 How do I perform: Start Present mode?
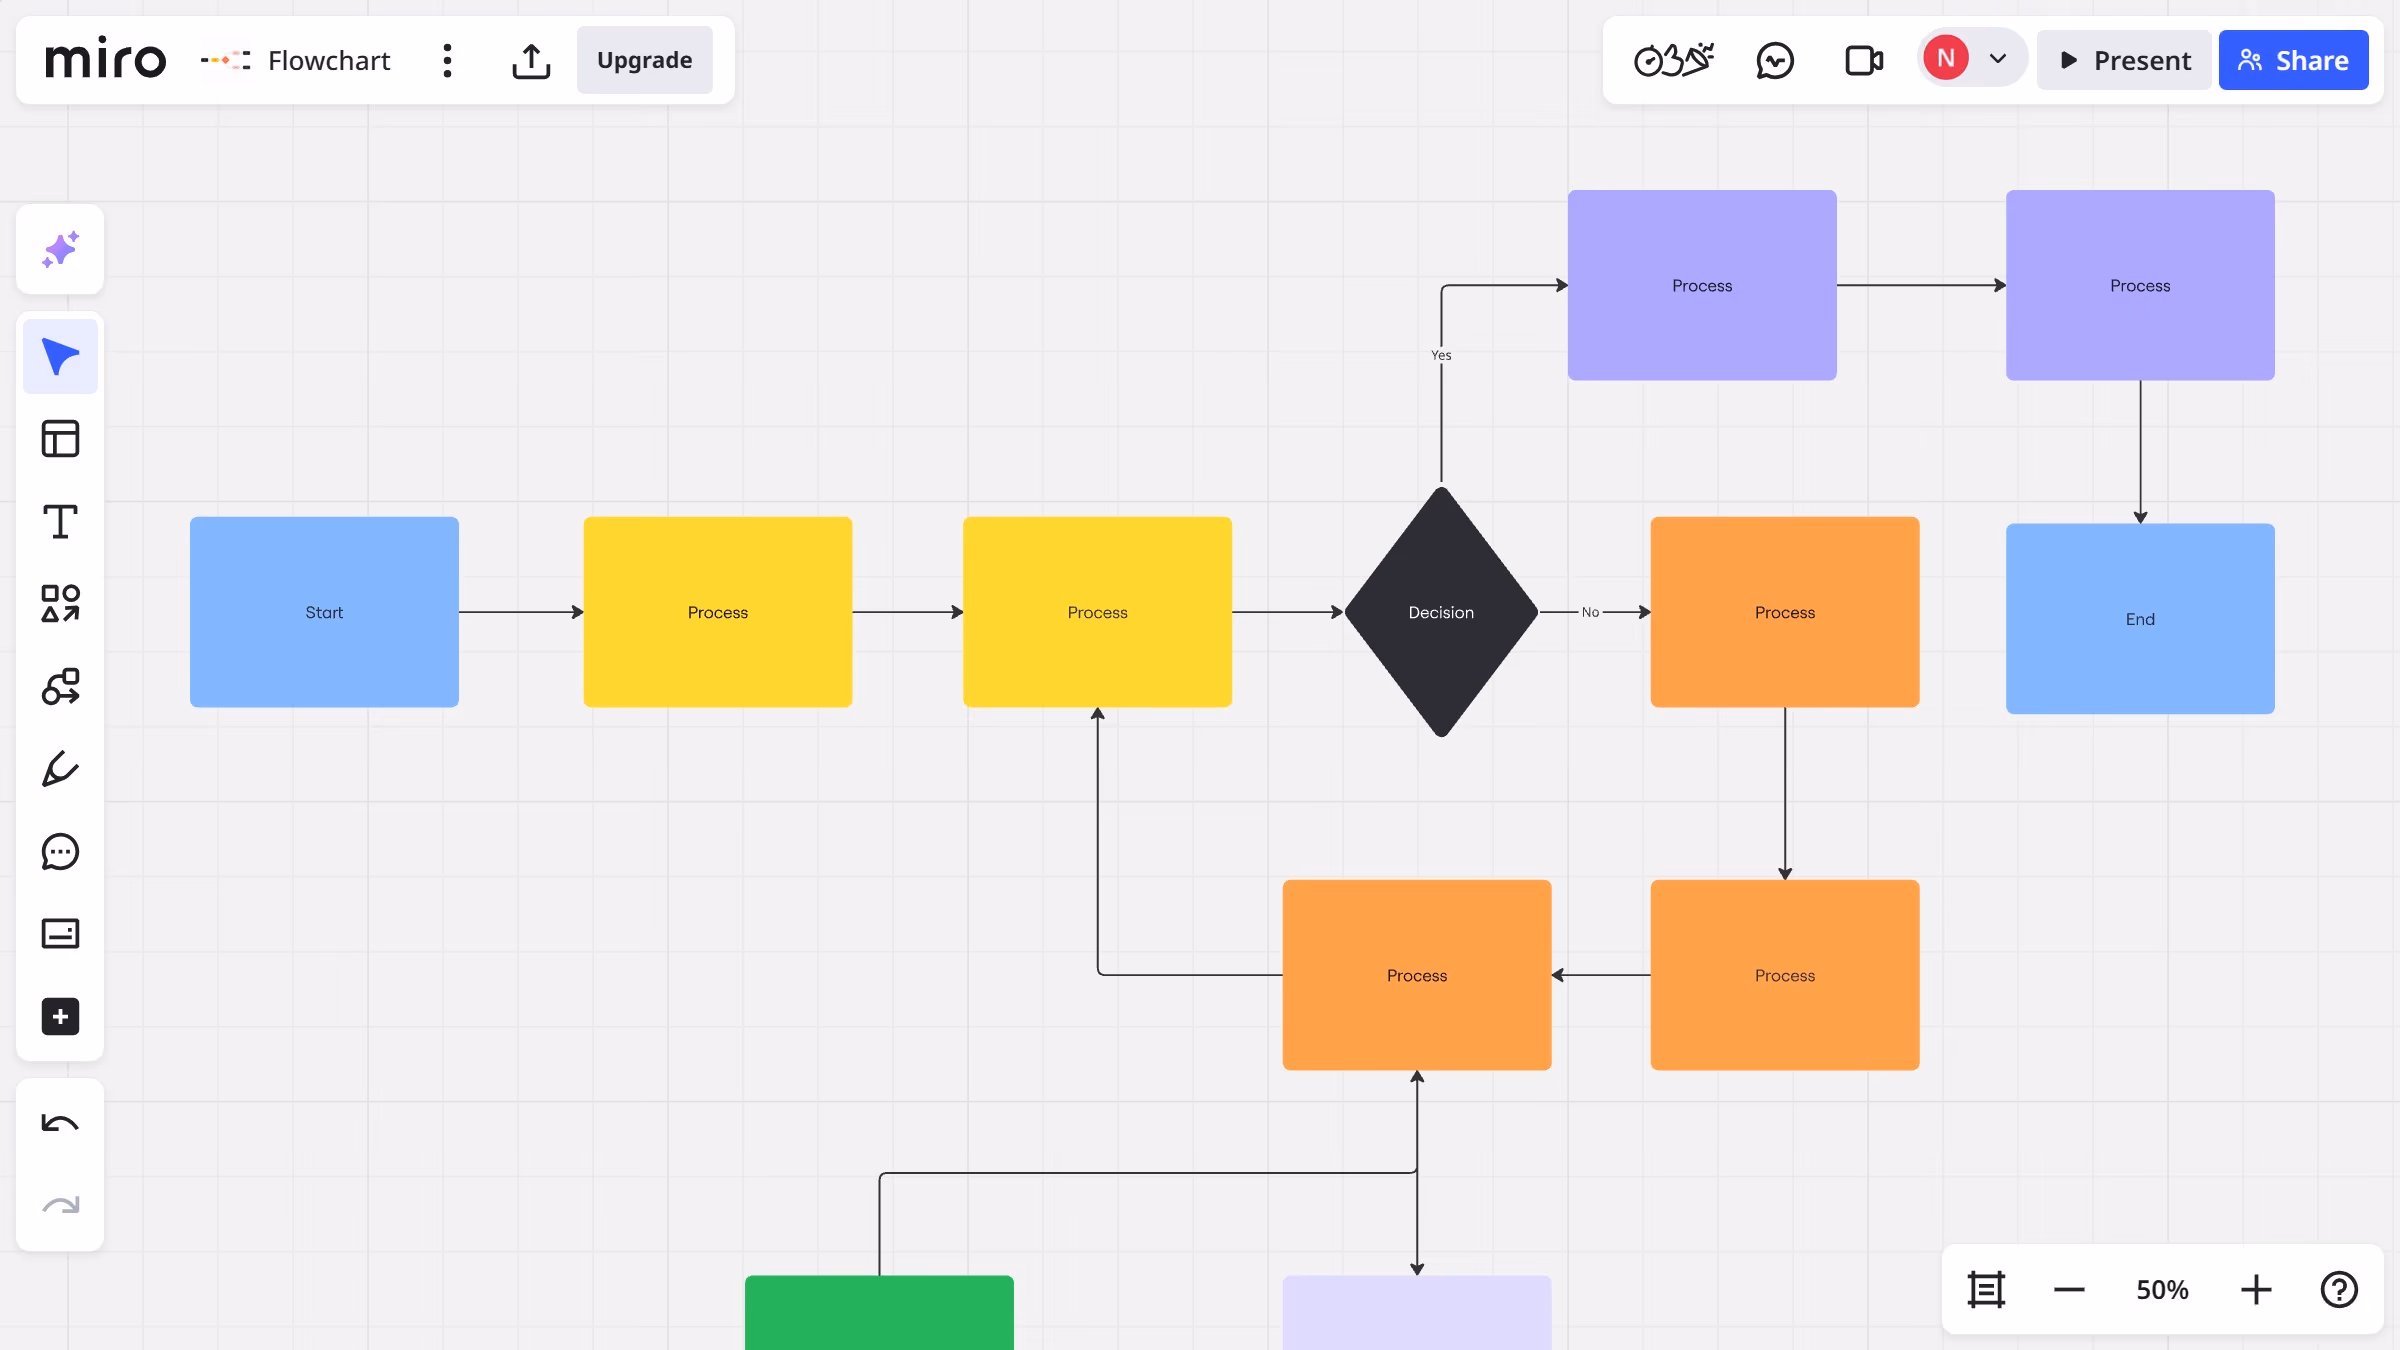2124,60
